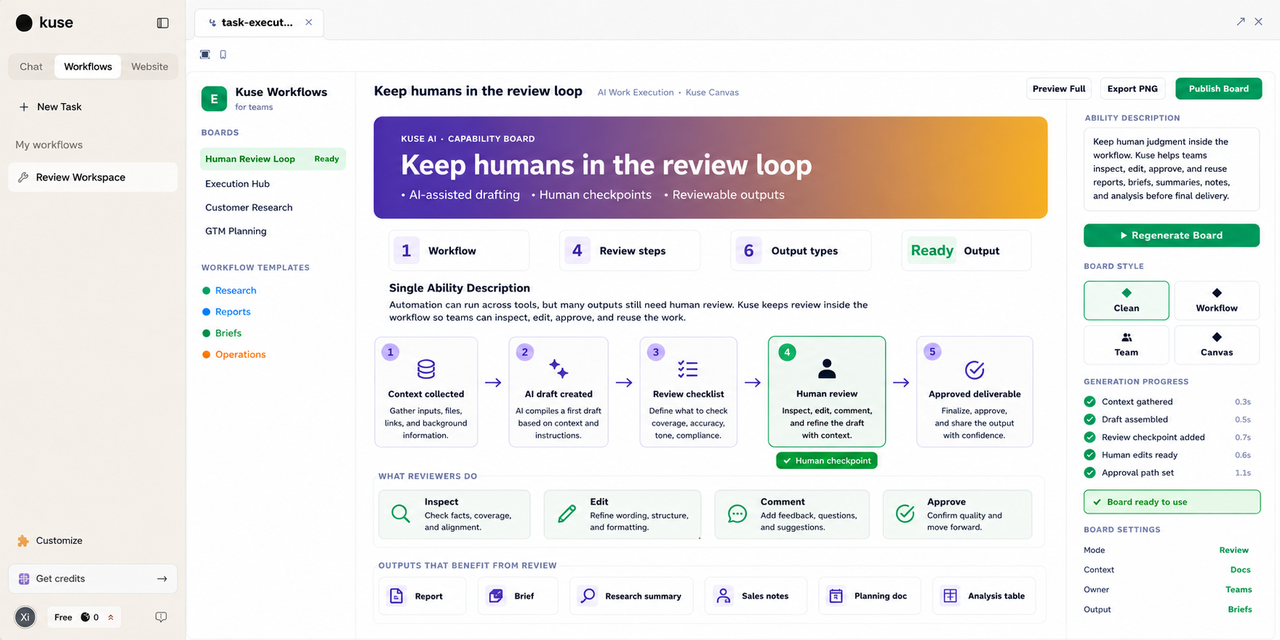Click the kuse logo circle

24,22
